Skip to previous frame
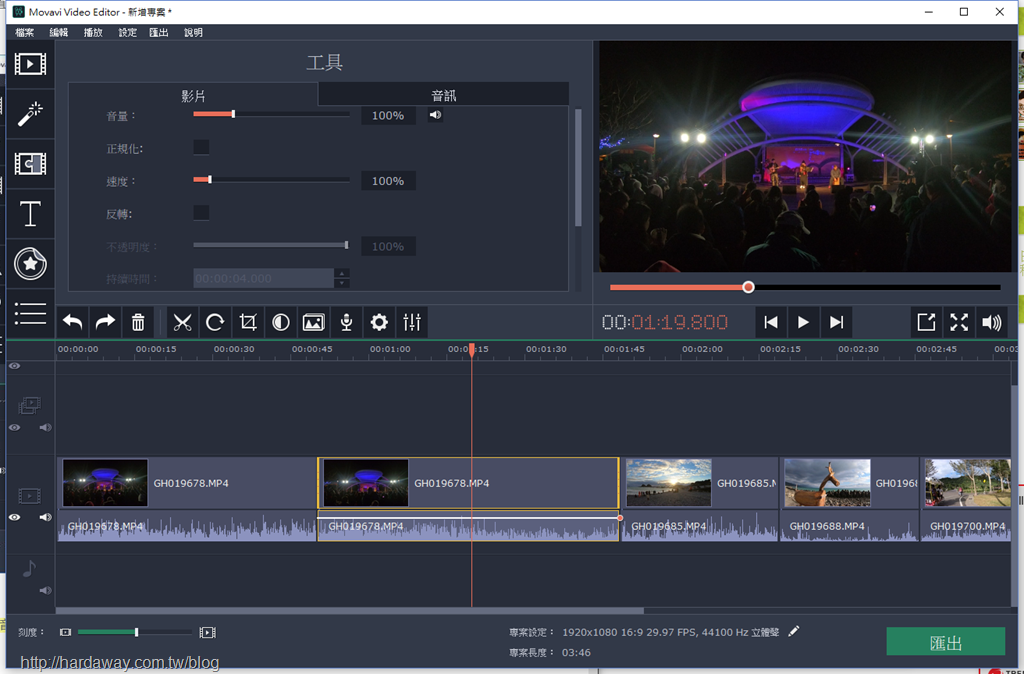Viewport: 1024px width, 674px height. (771, 322)
